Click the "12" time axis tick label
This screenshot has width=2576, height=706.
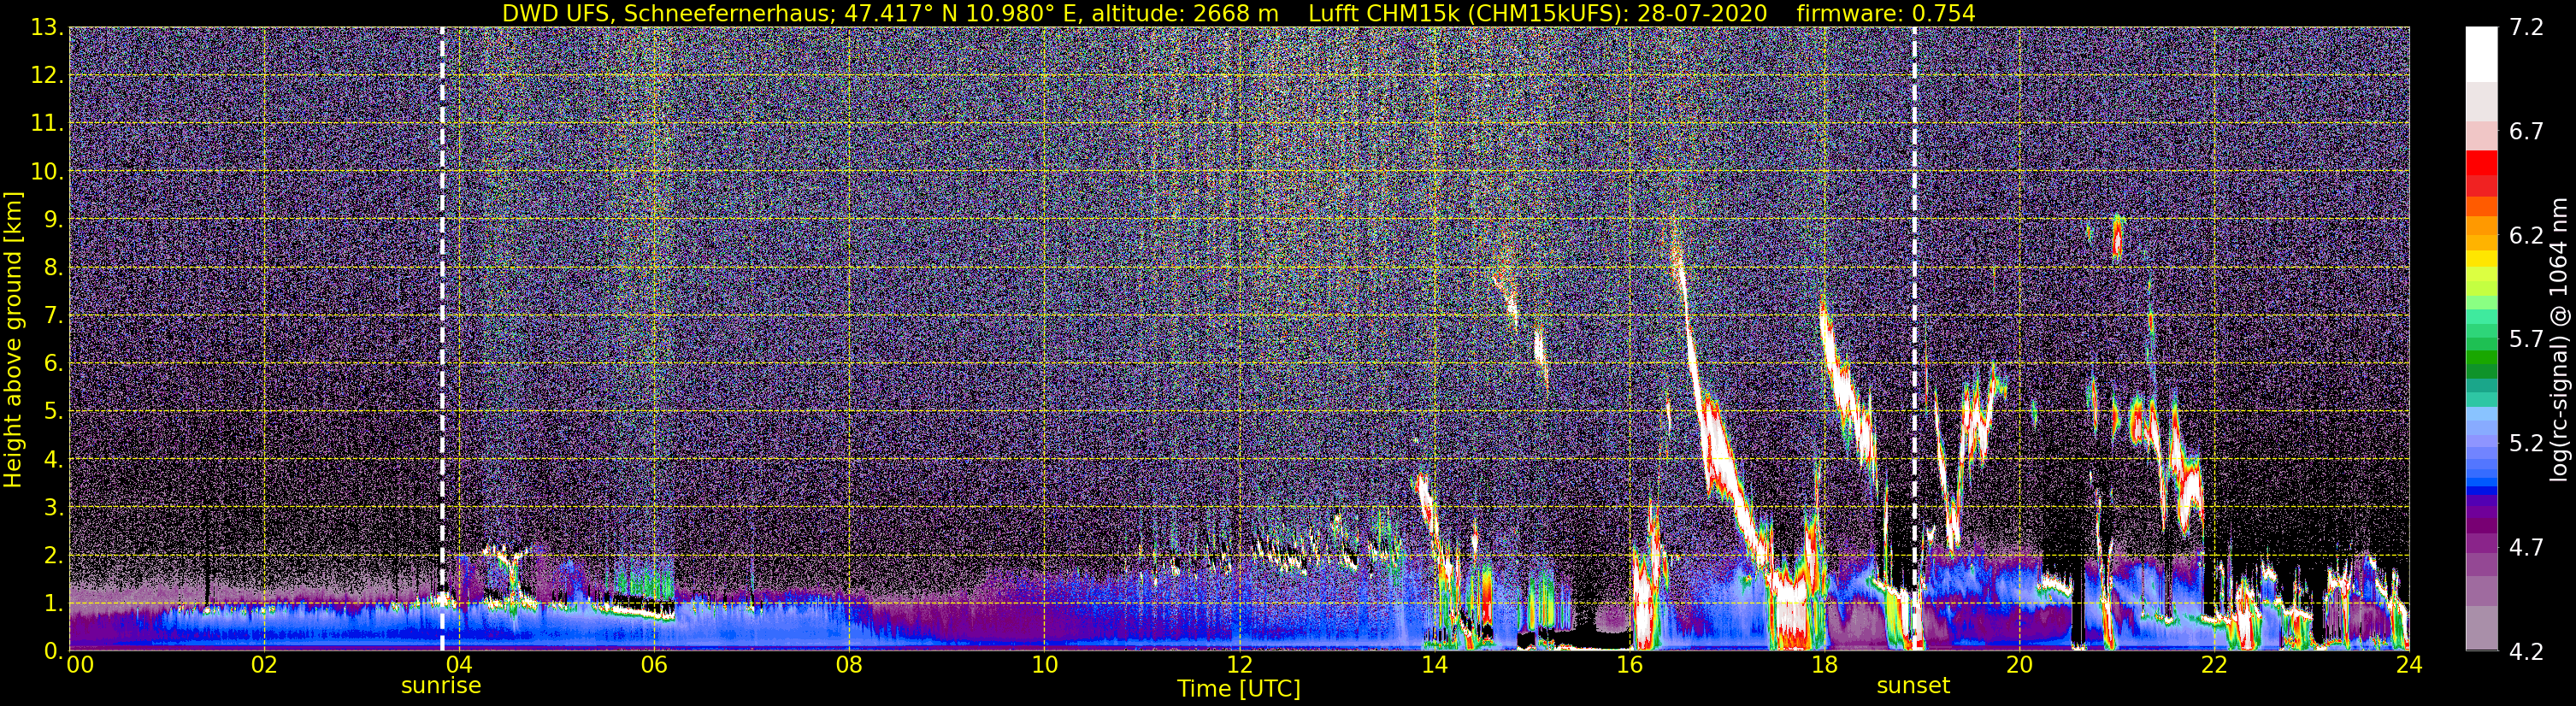[1239, 665]
